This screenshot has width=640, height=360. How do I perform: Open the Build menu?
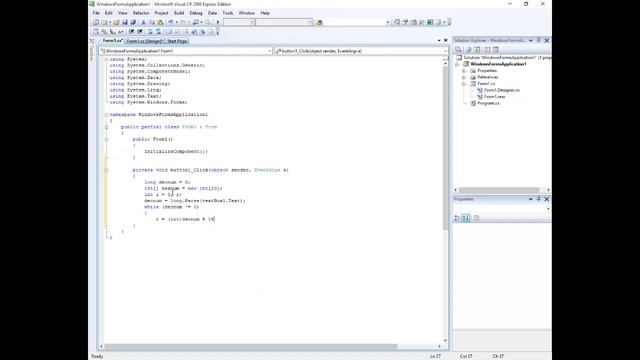(x=179, y=13)
